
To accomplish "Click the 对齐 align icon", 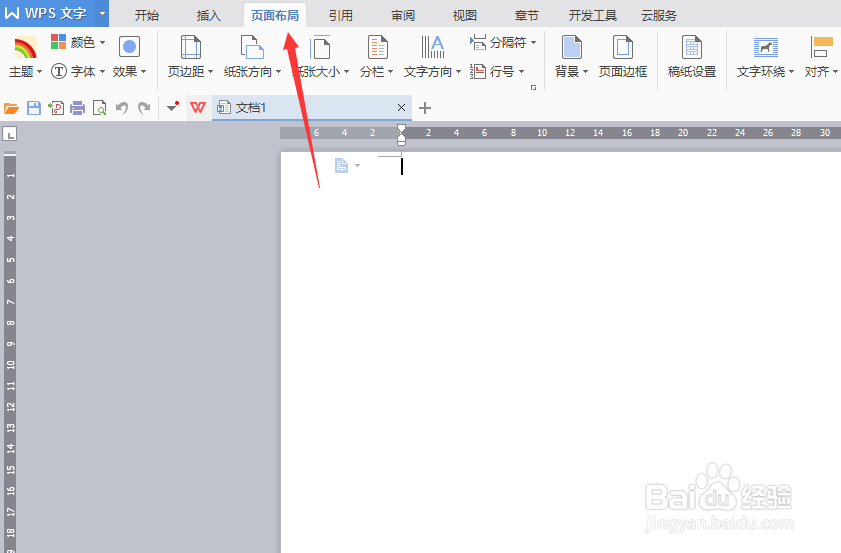I will (822, 47).
